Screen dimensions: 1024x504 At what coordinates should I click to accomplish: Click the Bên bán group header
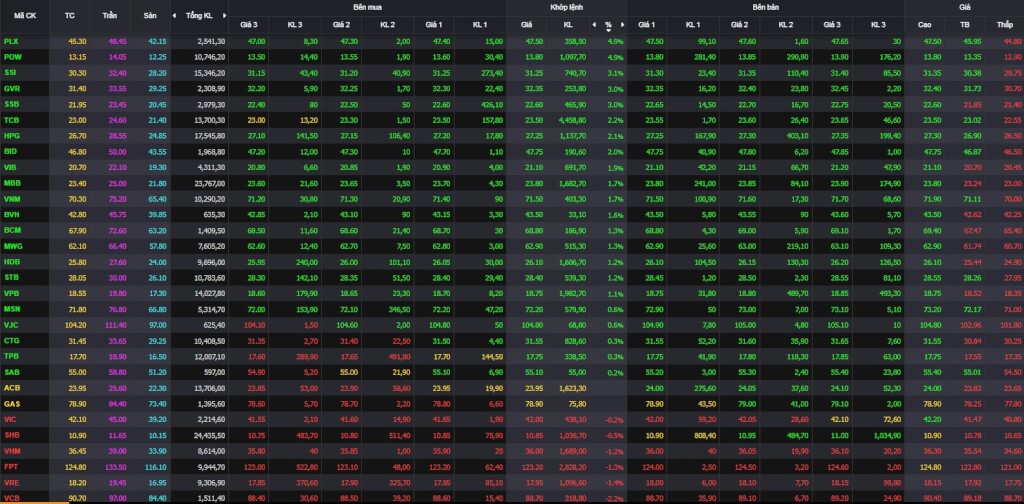coord(765,7)
